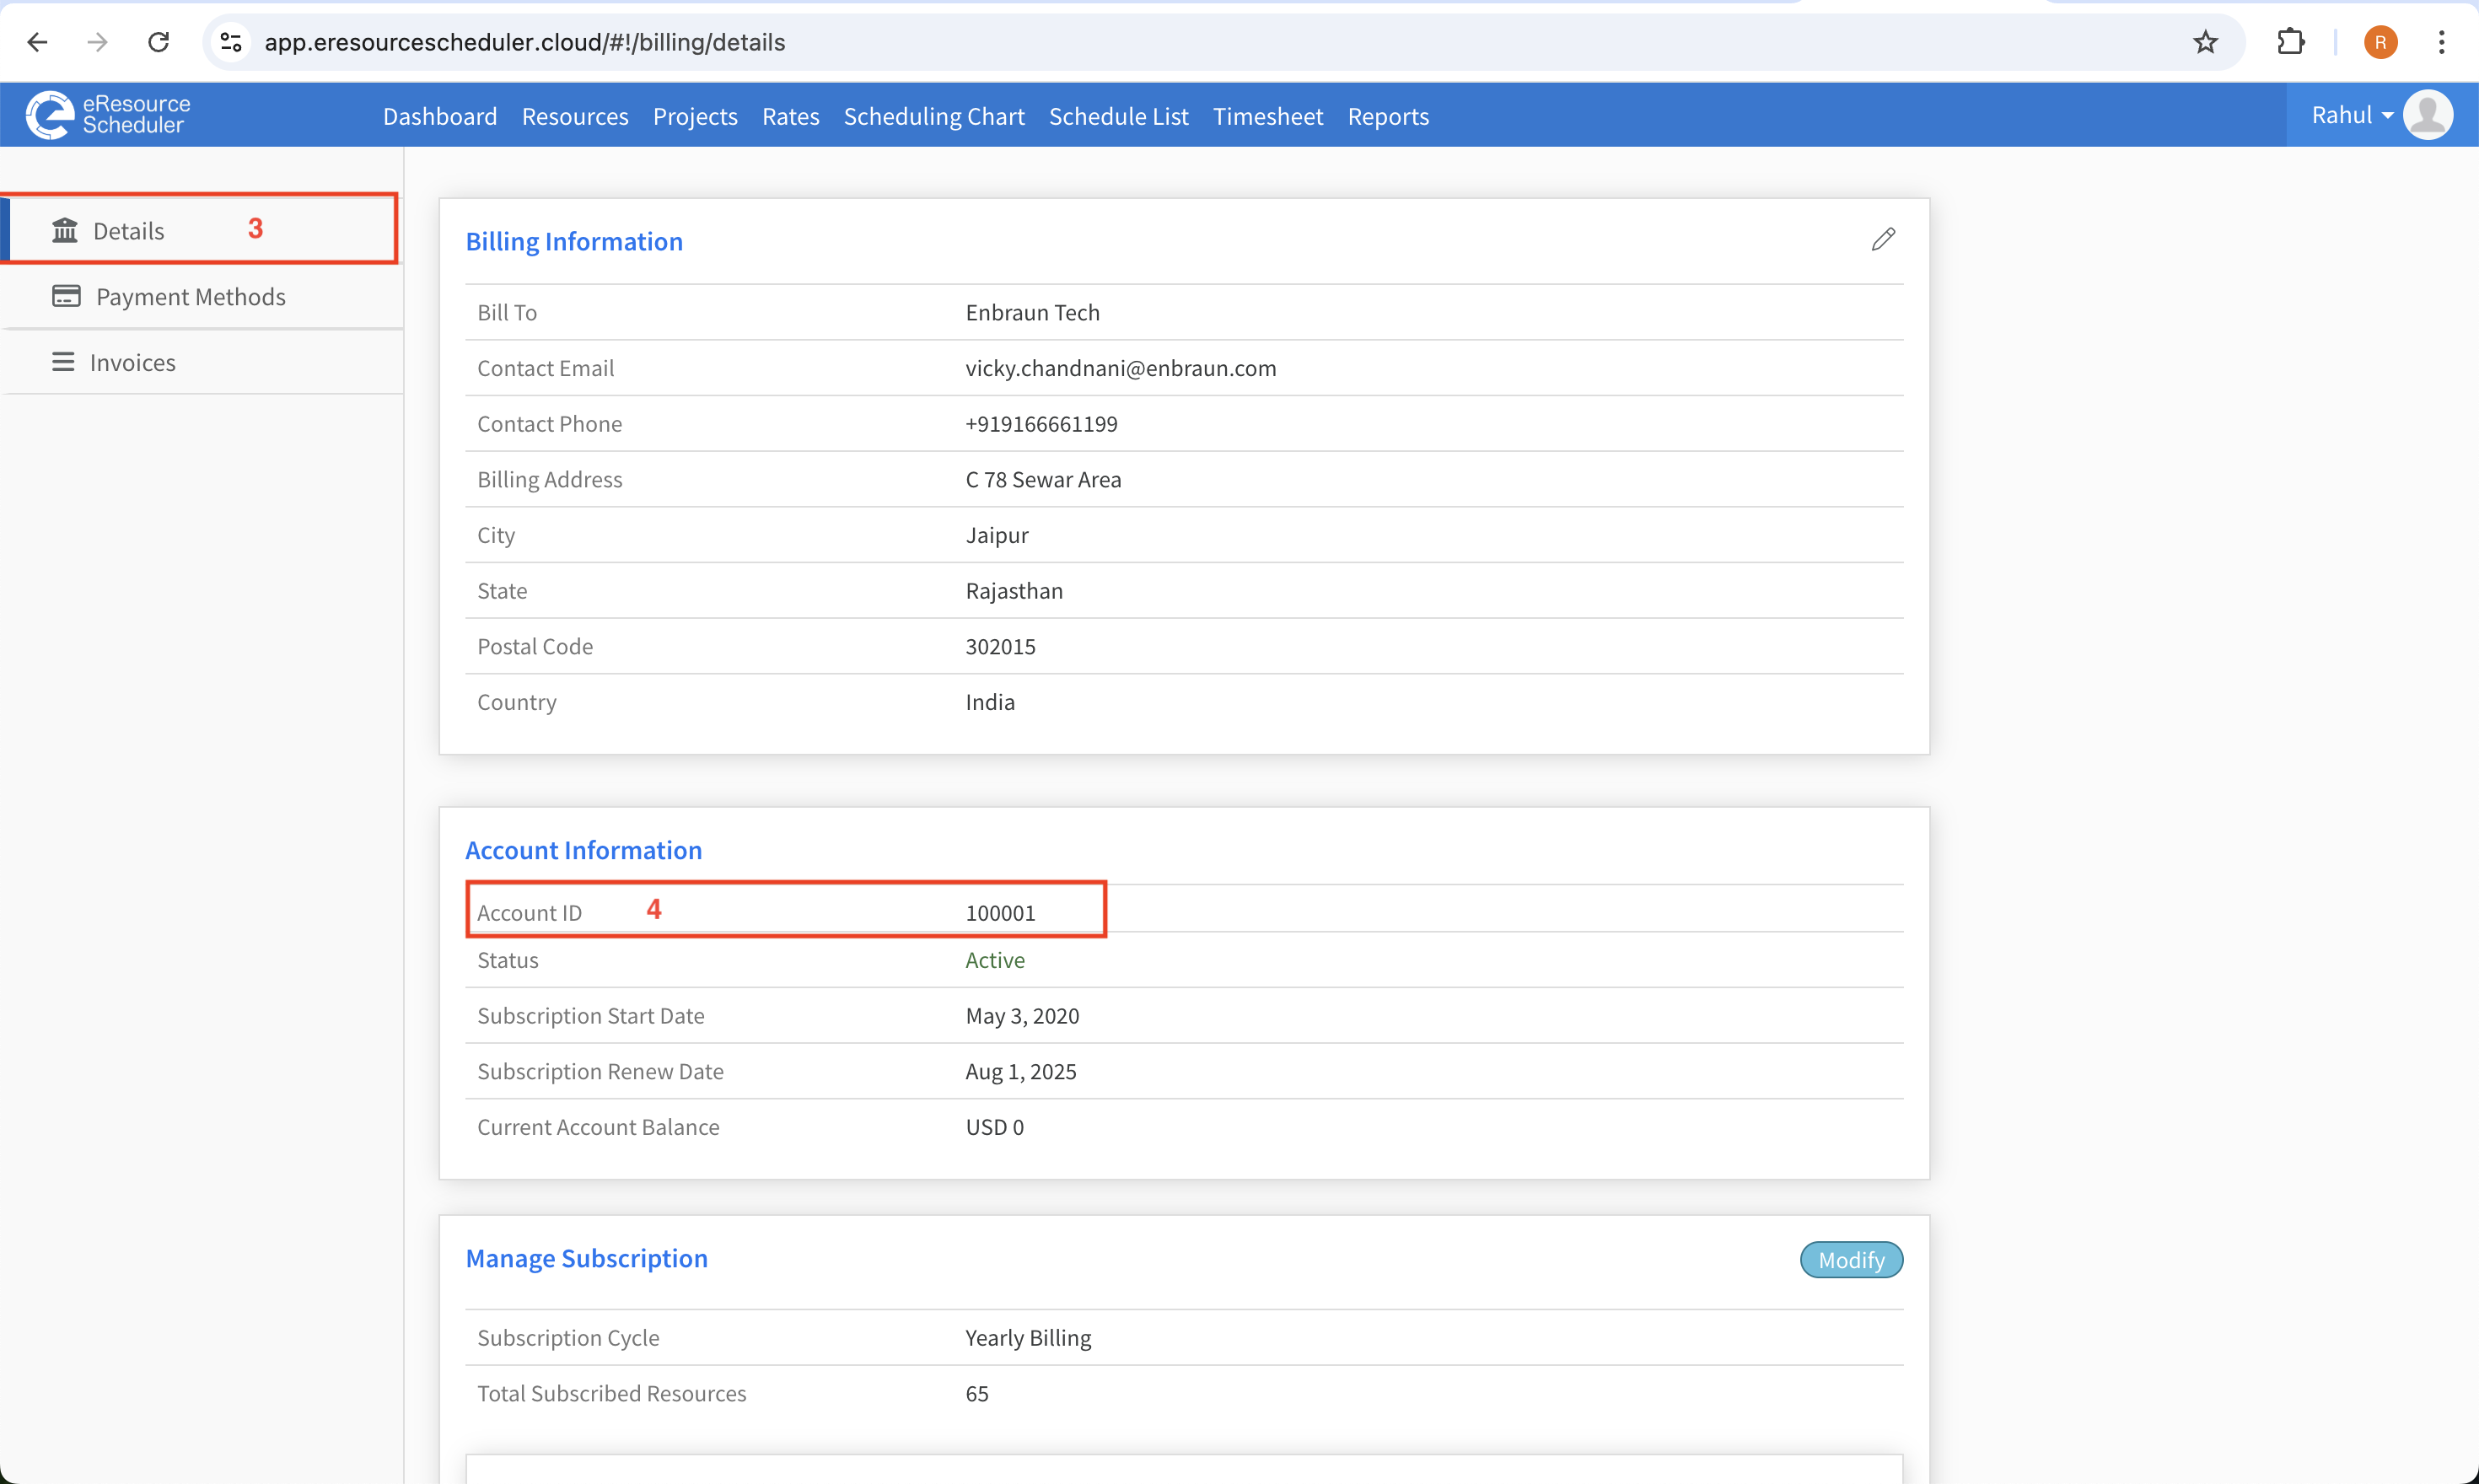2479x1484 pixels.
Task: Open the Timesheet menu
Action: click(x=1268, y=116)
